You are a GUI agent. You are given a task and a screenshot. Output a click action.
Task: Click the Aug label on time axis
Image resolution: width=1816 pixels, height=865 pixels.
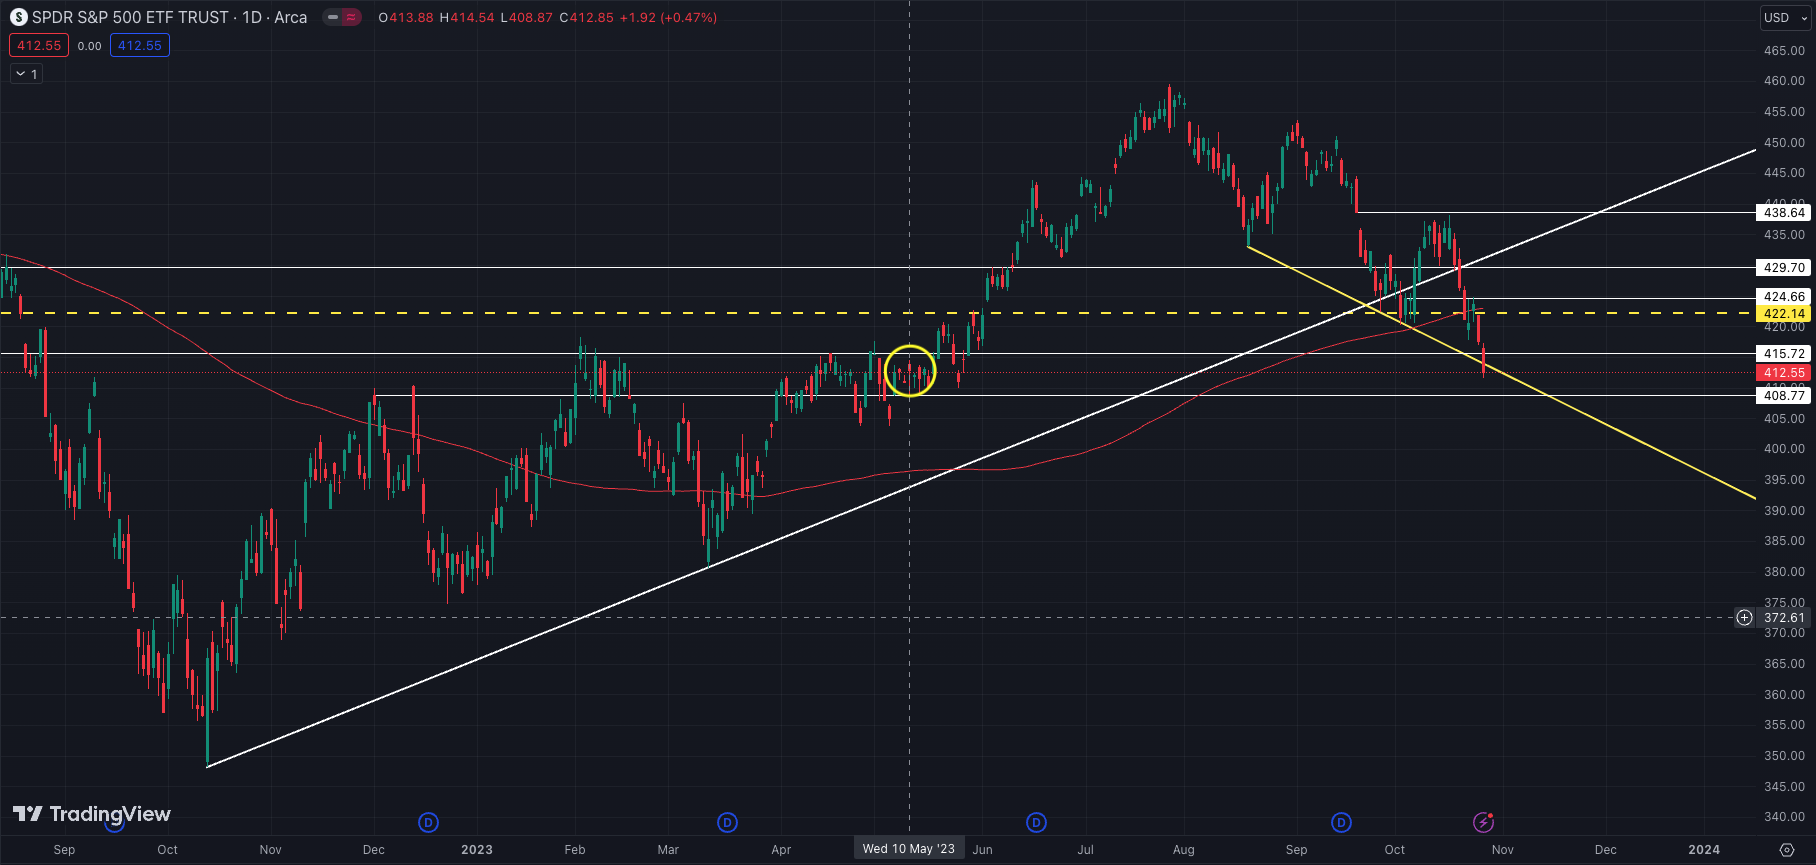[x=1184, y=850]
